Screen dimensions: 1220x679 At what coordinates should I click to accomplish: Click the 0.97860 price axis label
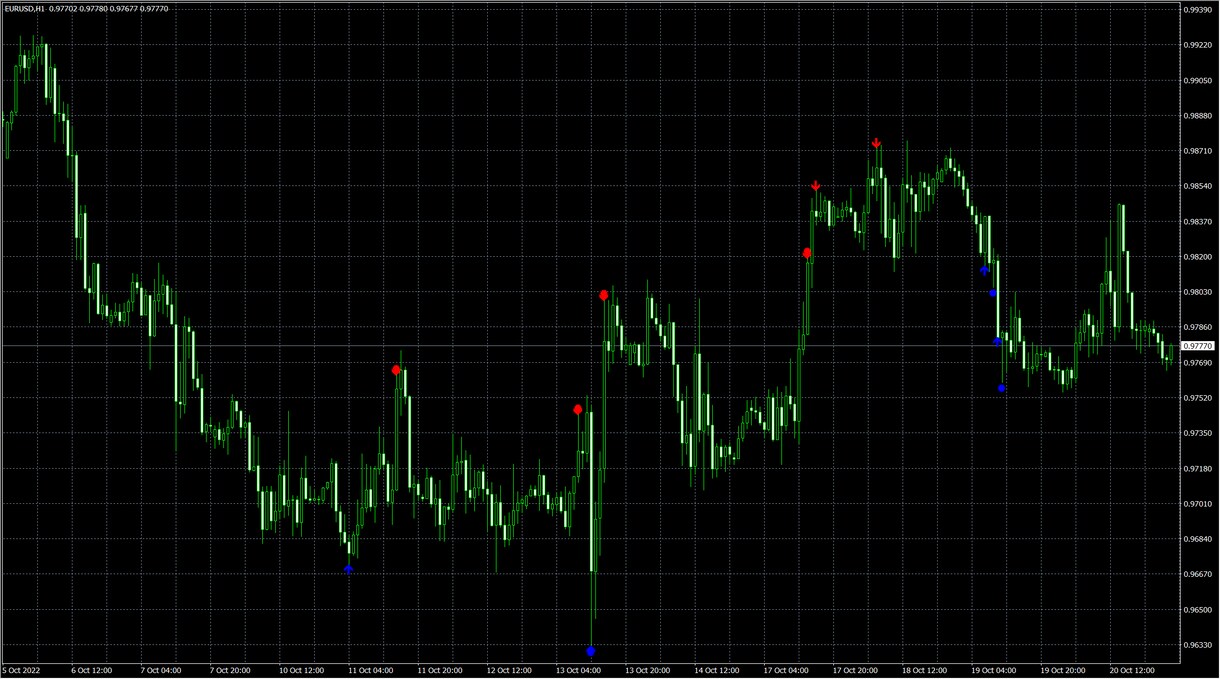pyautogui.click(x=1198, y=327)
